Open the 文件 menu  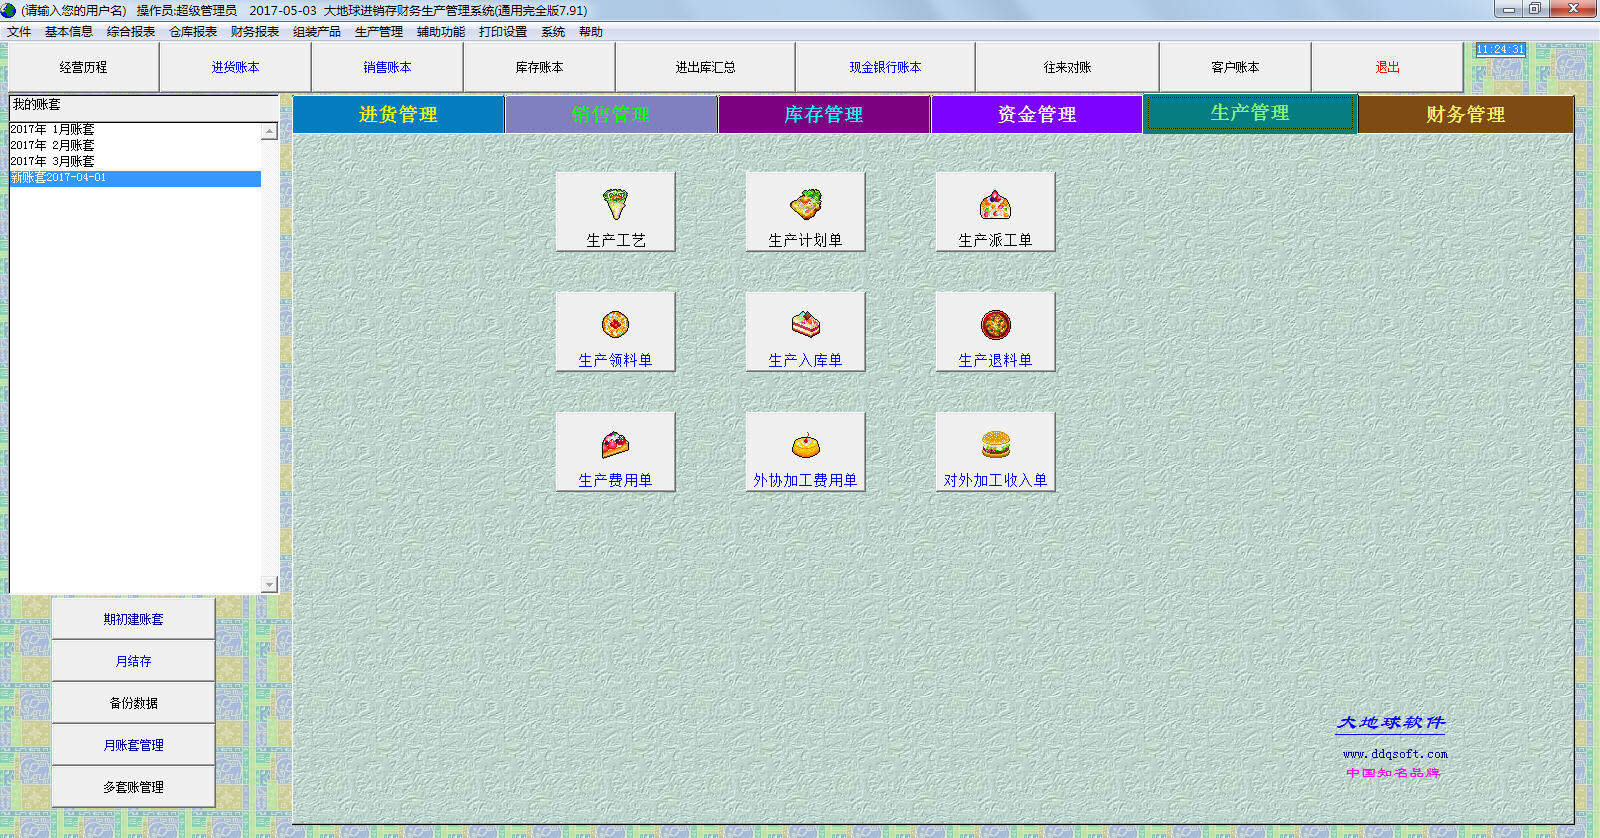19,32
